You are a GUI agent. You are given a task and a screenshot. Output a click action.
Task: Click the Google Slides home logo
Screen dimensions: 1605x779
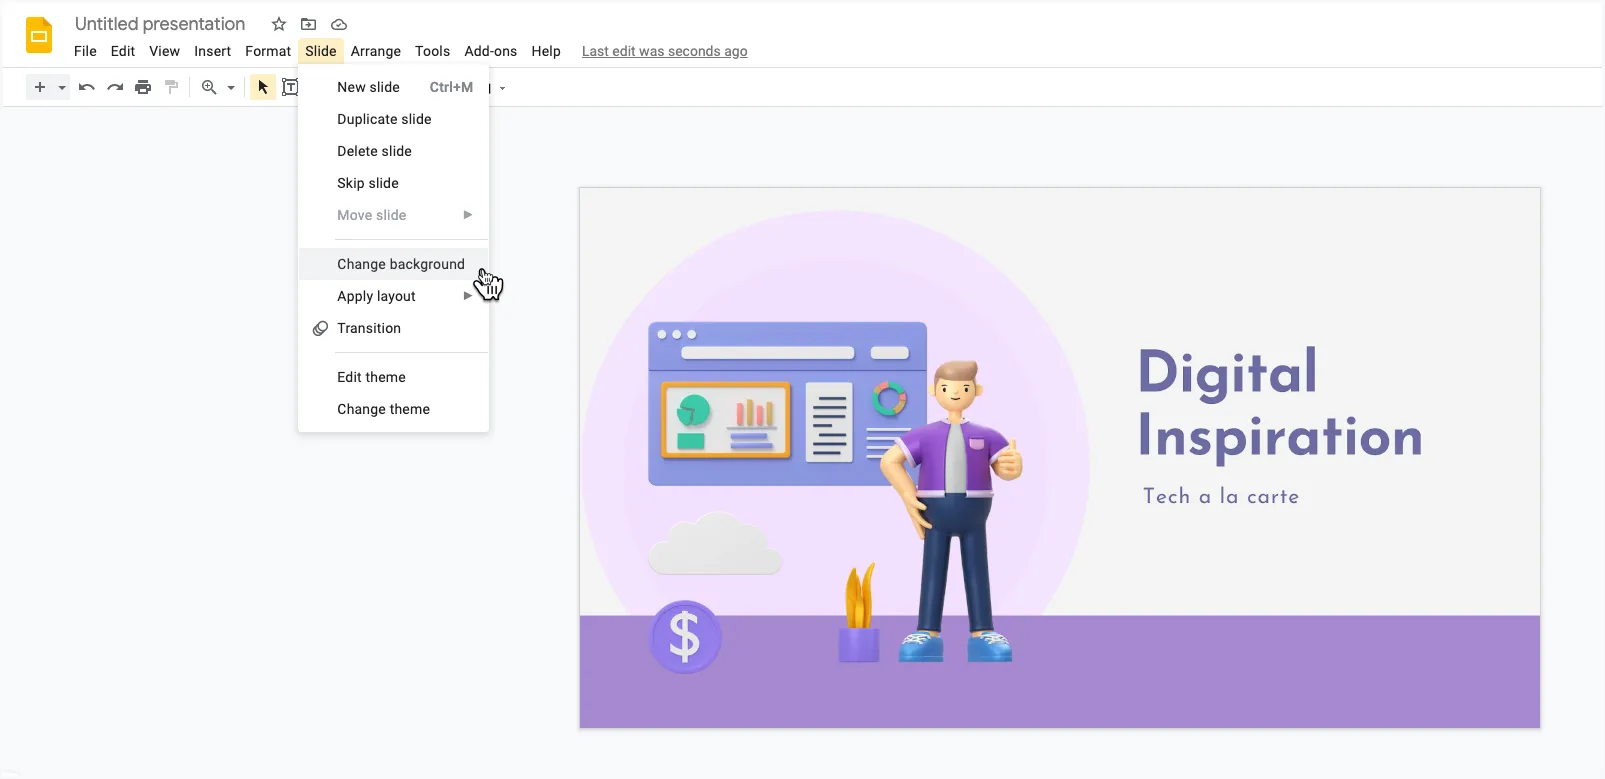[x=39, y=36]
